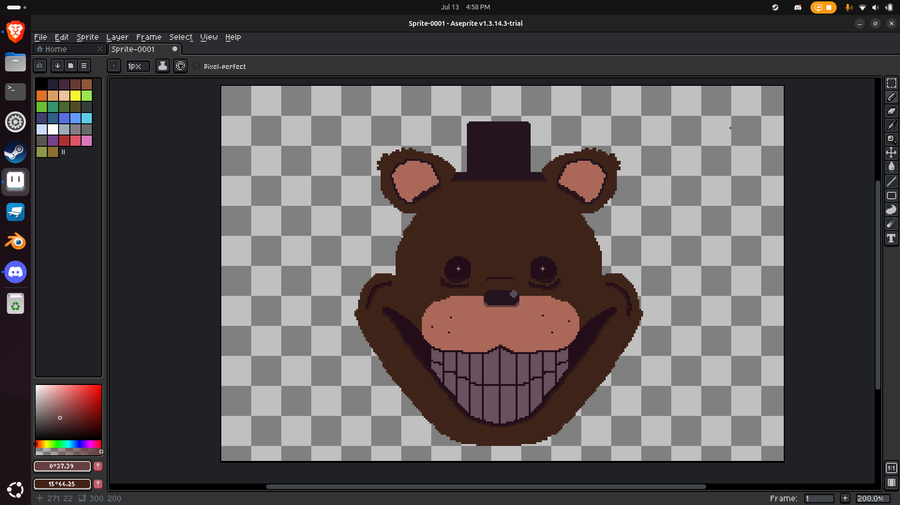Open Discord from the dock

[x=15, y=272]
